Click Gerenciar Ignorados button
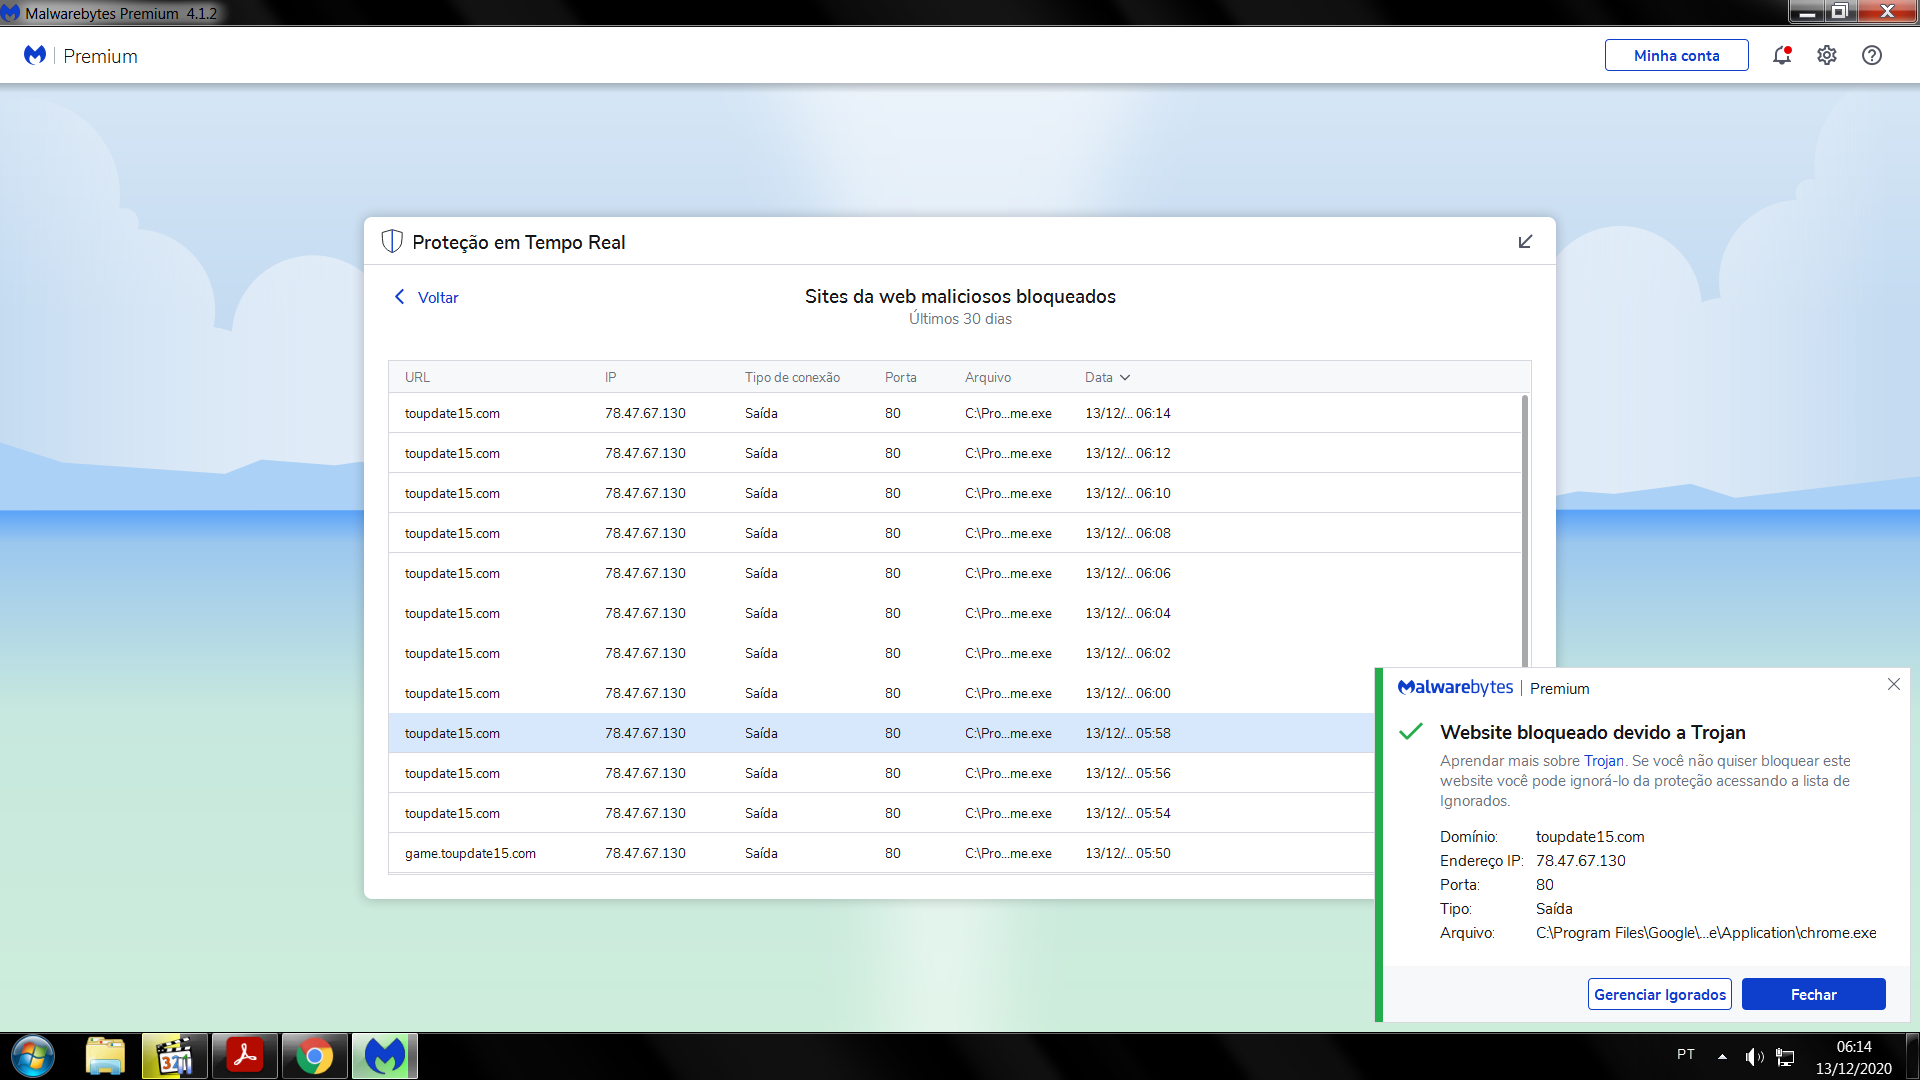This screenshot has width=1920, height=1080. point(1660,994)
